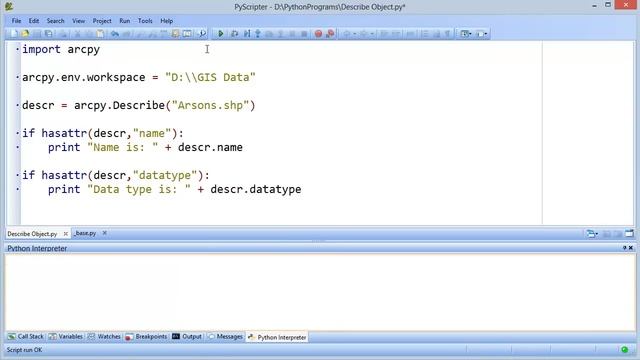Open the Search menu
The height and width of the screenshot is (360, 640).
(56, 21)
